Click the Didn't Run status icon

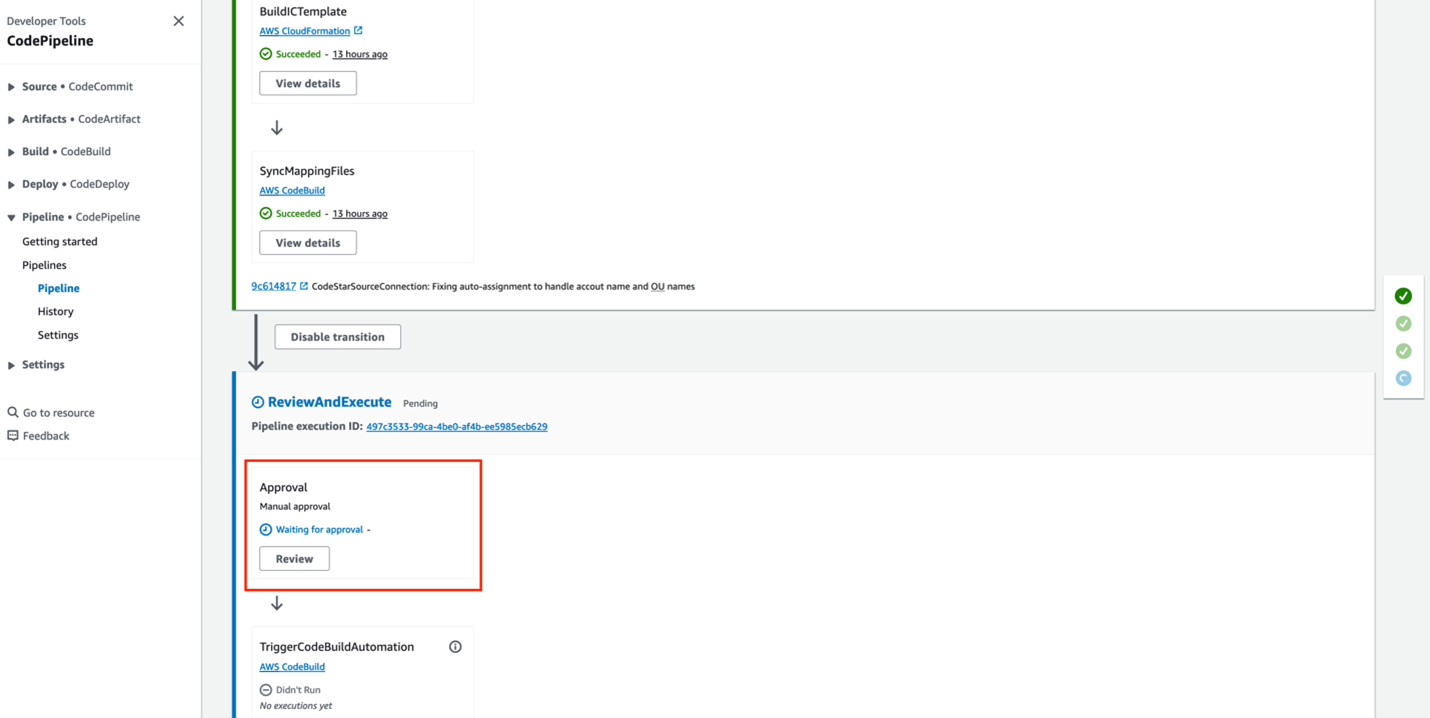pyautogui.click(x=264, y=689)
